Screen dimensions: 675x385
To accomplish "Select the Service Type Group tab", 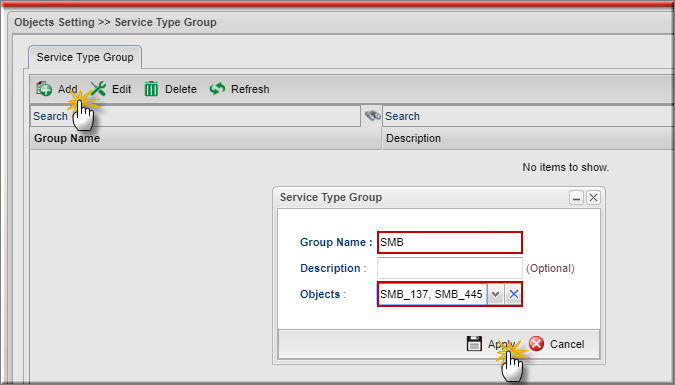I will (x=85, y=57).
